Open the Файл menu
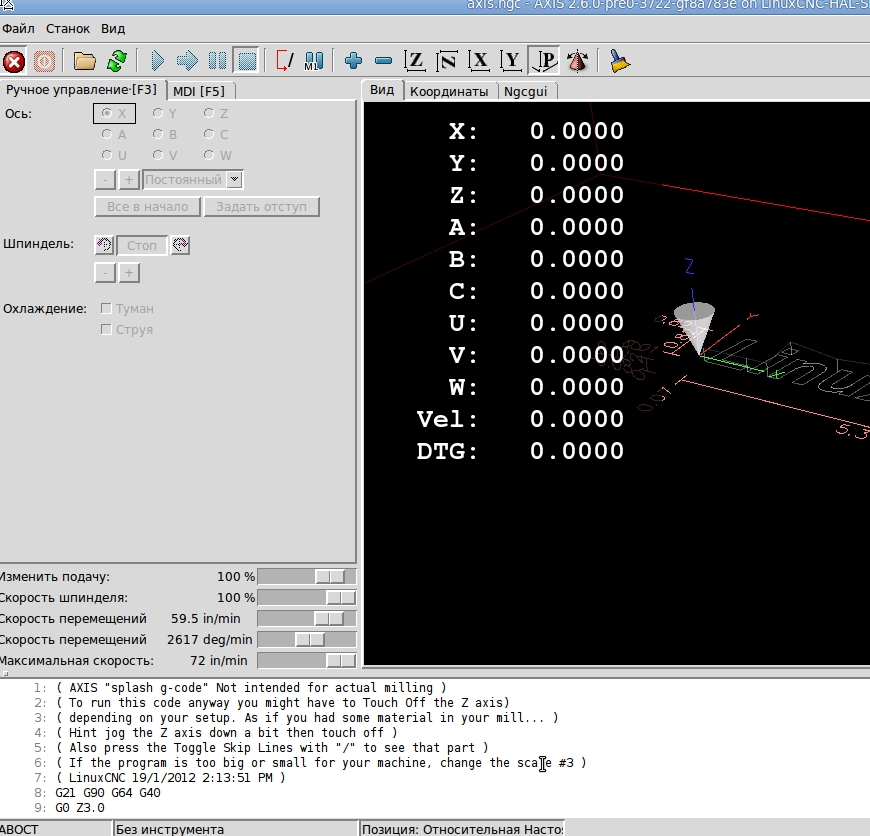This screenshot has width=870, height=836. click(18, 28)
